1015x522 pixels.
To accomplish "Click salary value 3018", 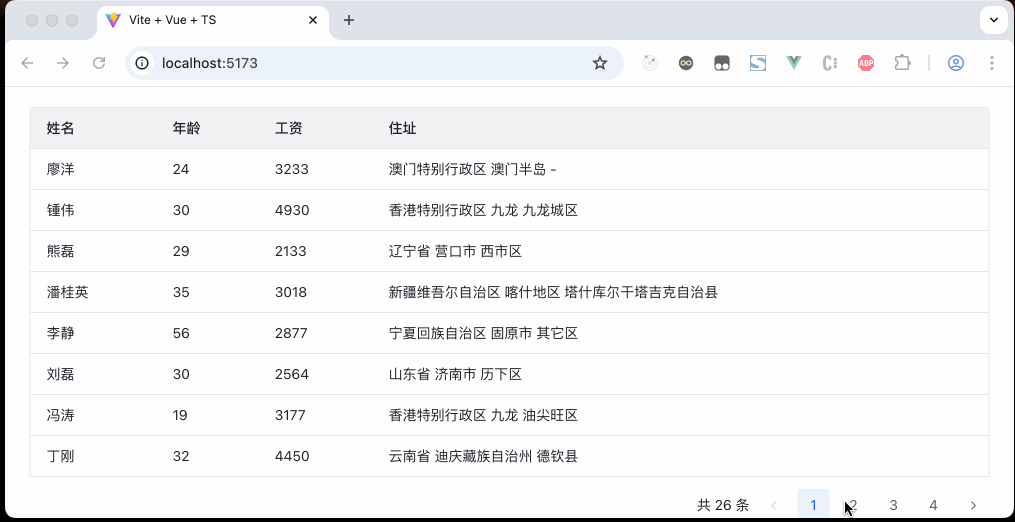I will [291, 292].
